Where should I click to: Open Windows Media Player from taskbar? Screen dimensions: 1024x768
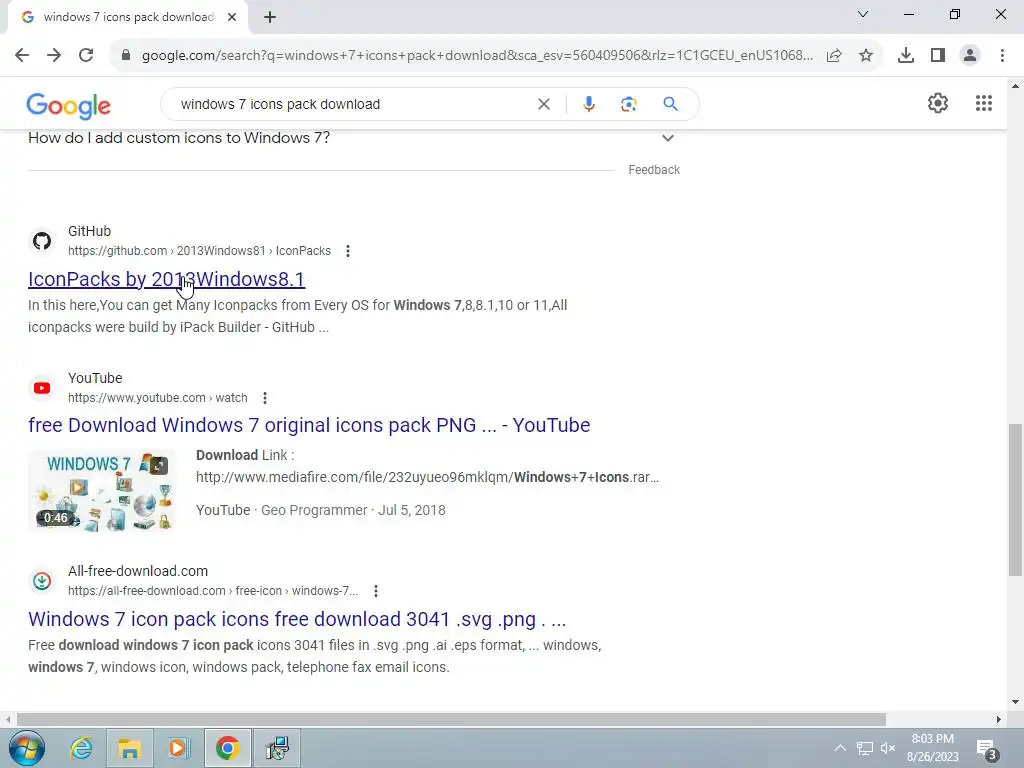pos(178,748)
